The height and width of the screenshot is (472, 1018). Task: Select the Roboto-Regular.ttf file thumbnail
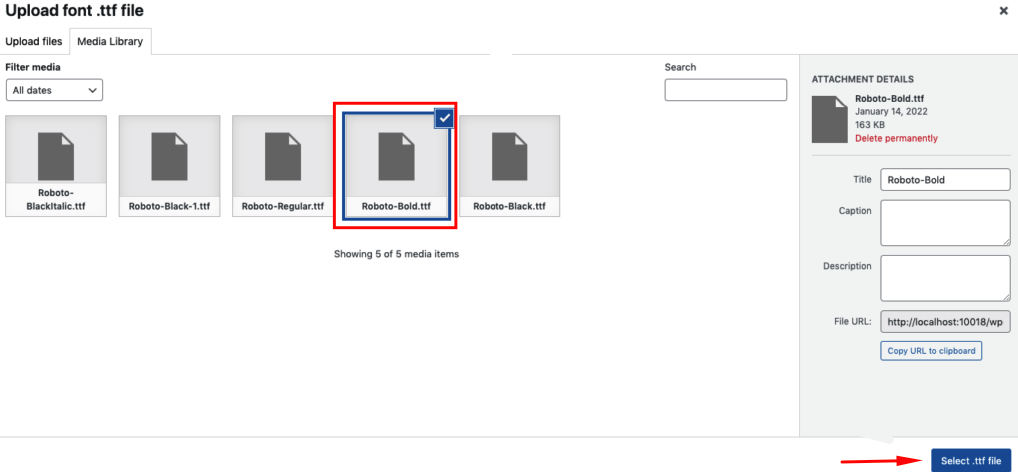click(283, 166)
